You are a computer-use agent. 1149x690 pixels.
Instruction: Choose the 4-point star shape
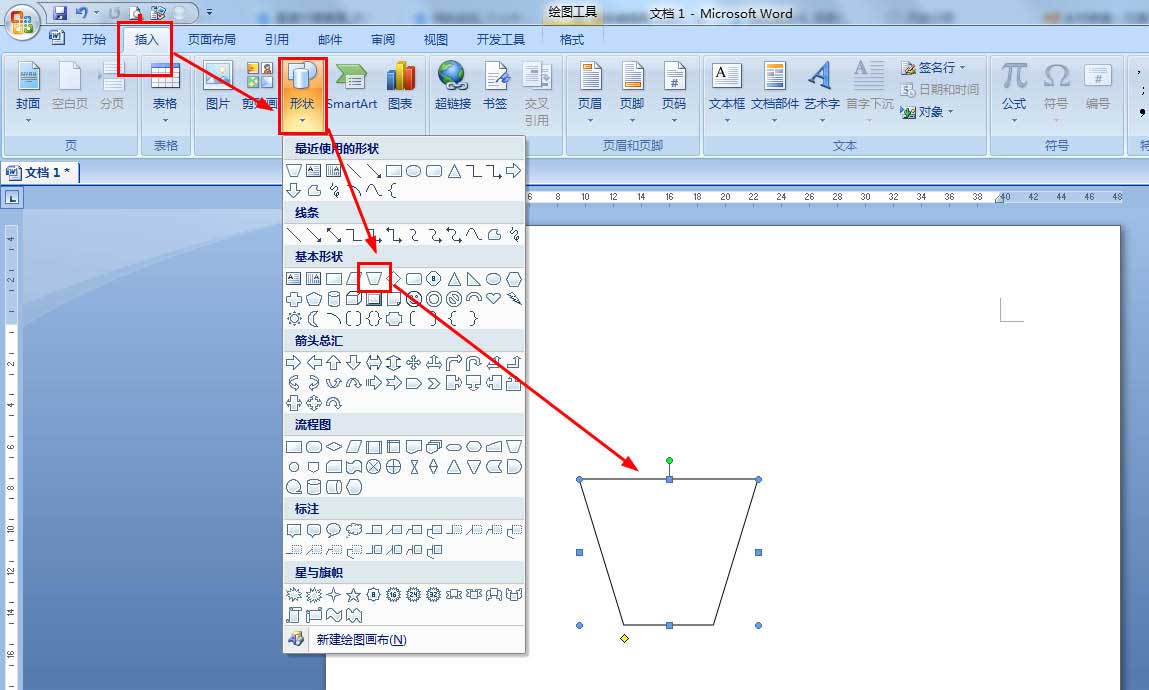coord(333,595)
